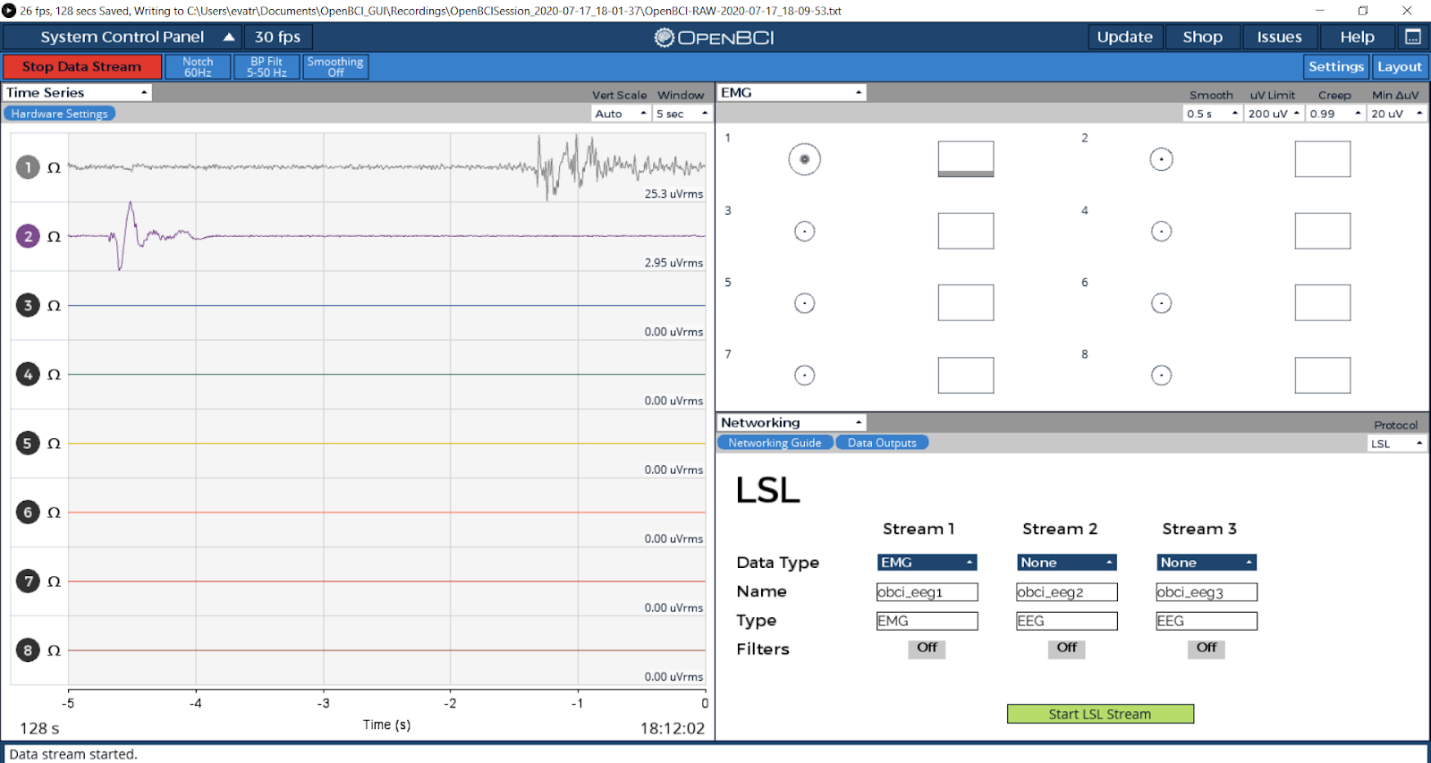This screenshot has width=1431, height=763.
Task: Check impedance with channel 1 ohm icon
Action: point(54,168)
